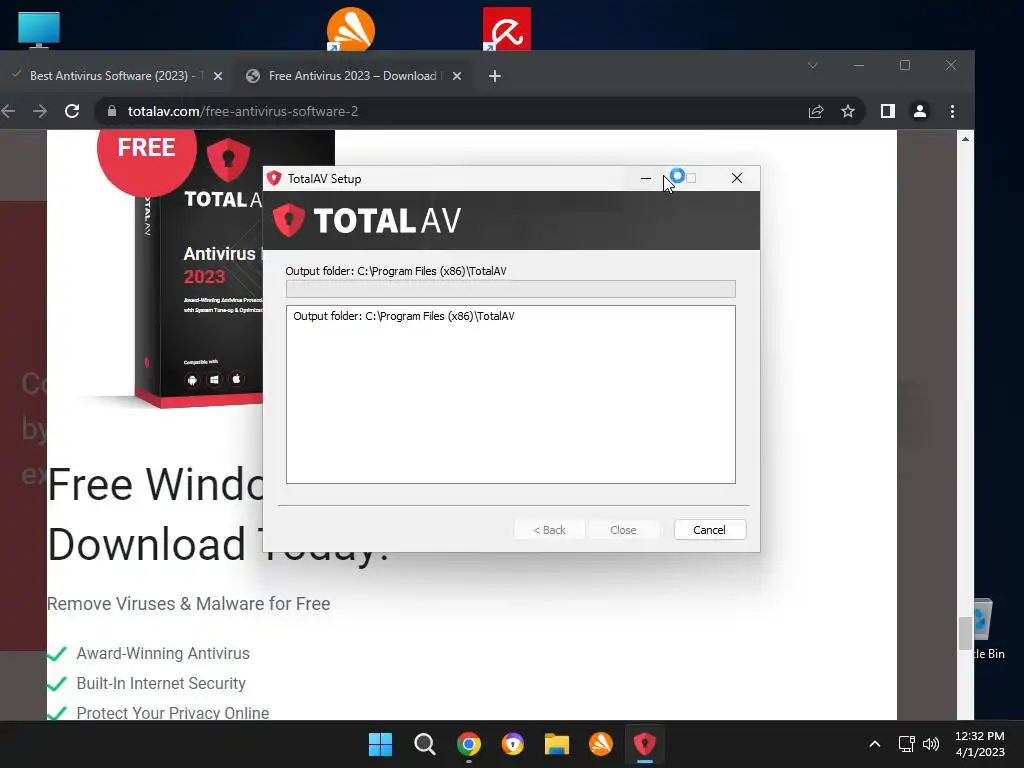The width and height of the screenshot is (1024, 768).
Task: Click the TotalAV shield icon in setup title bar
Action: [x=274, y=178]
